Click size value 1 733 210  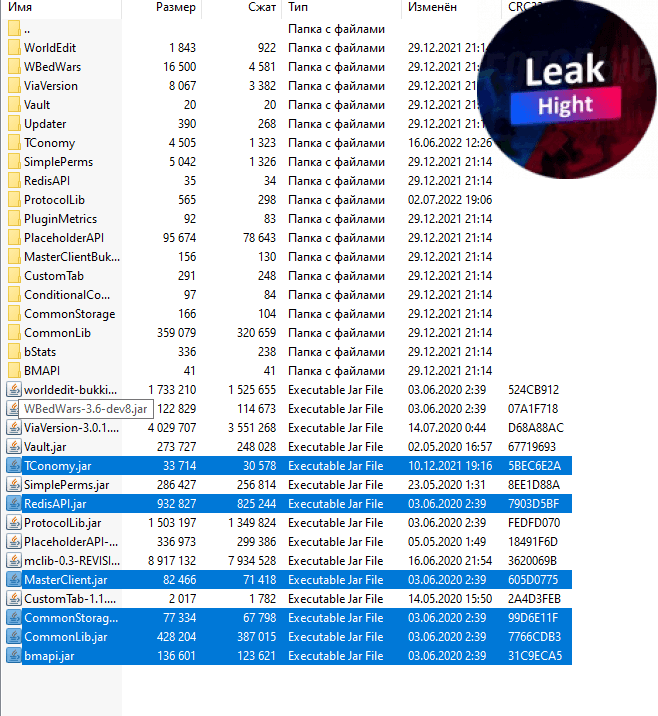pyautogui.click(x=172, y=390)
